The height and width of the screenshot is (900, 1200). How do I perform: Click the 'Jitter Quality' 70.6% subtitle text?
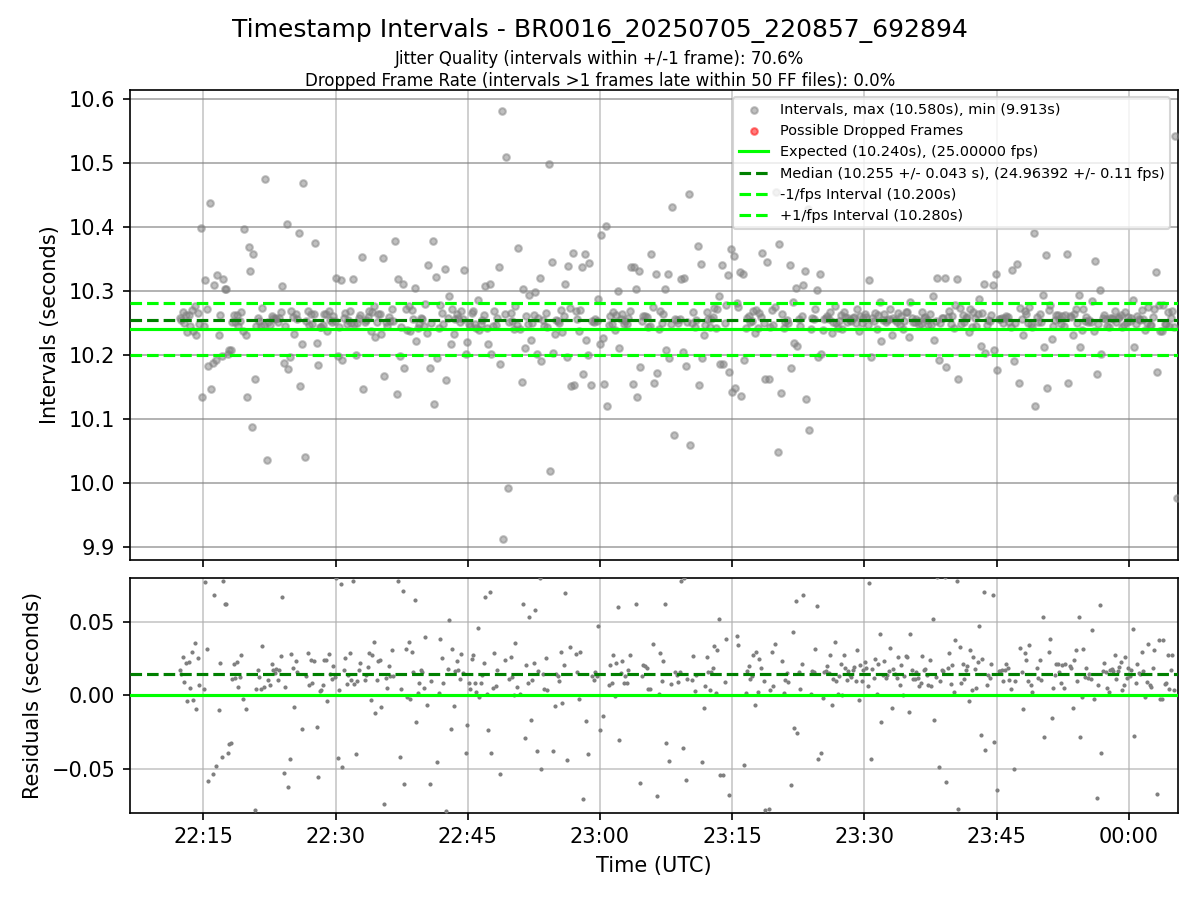pos(599,58)
